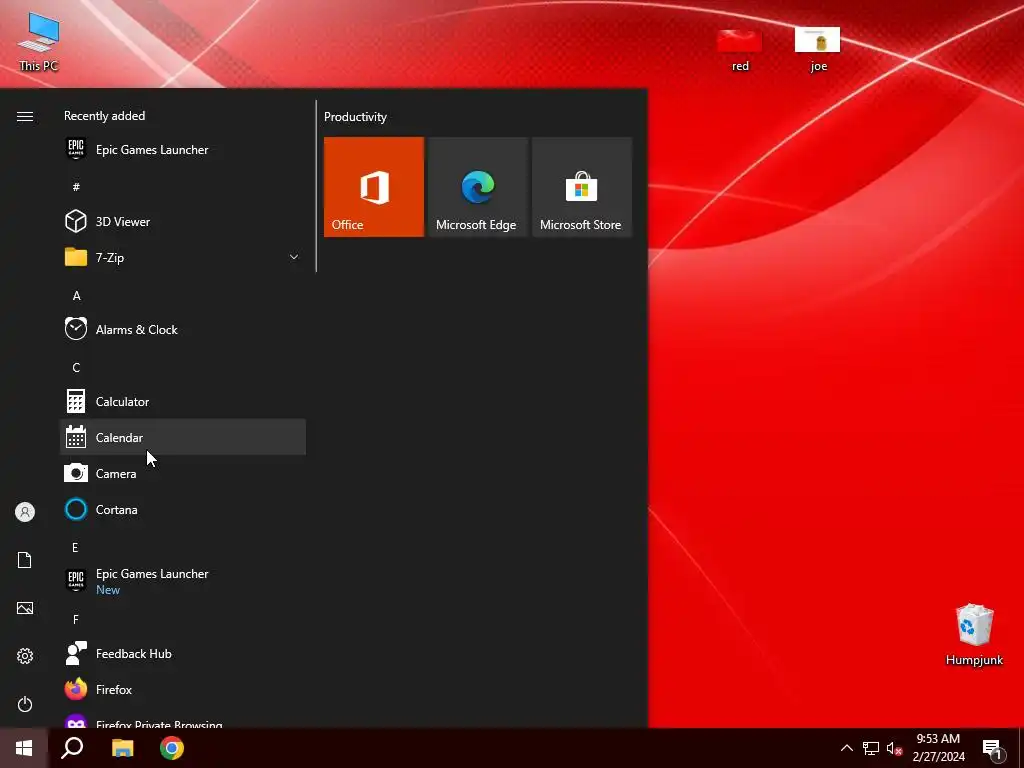The image size is (1024, 768).
Task: Launch Firefox from Start menu
Action: (183, 690)
